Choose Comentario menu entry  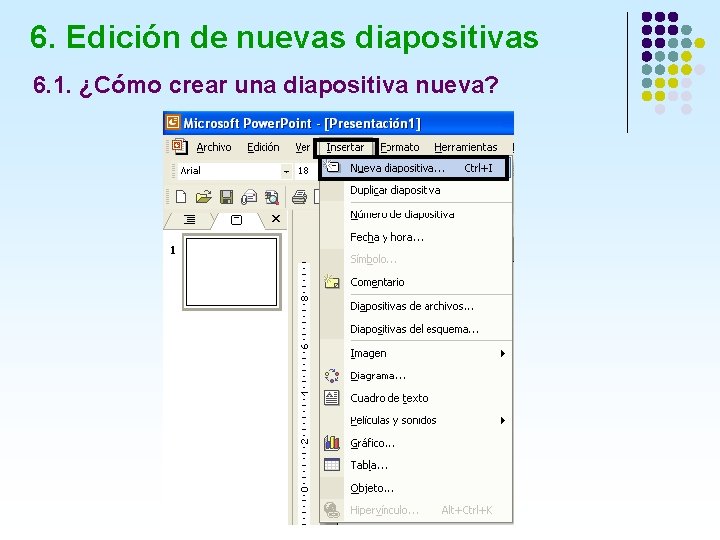(416, 282)
